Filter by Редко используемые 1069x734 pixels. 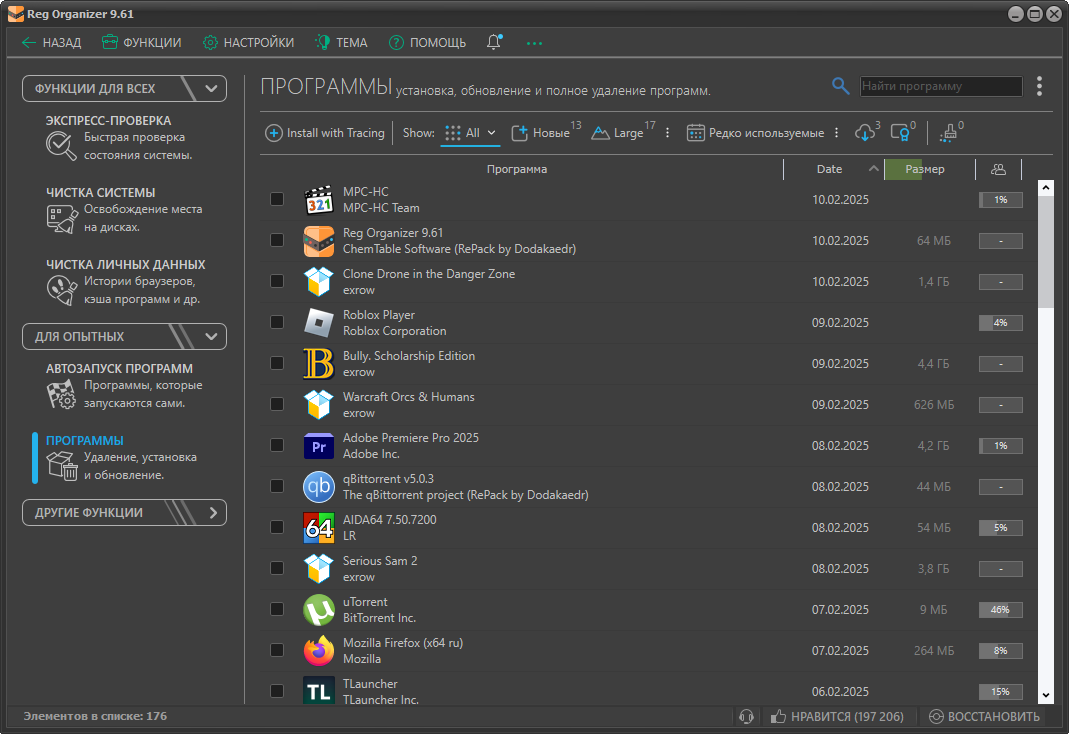tap(755, 133)
